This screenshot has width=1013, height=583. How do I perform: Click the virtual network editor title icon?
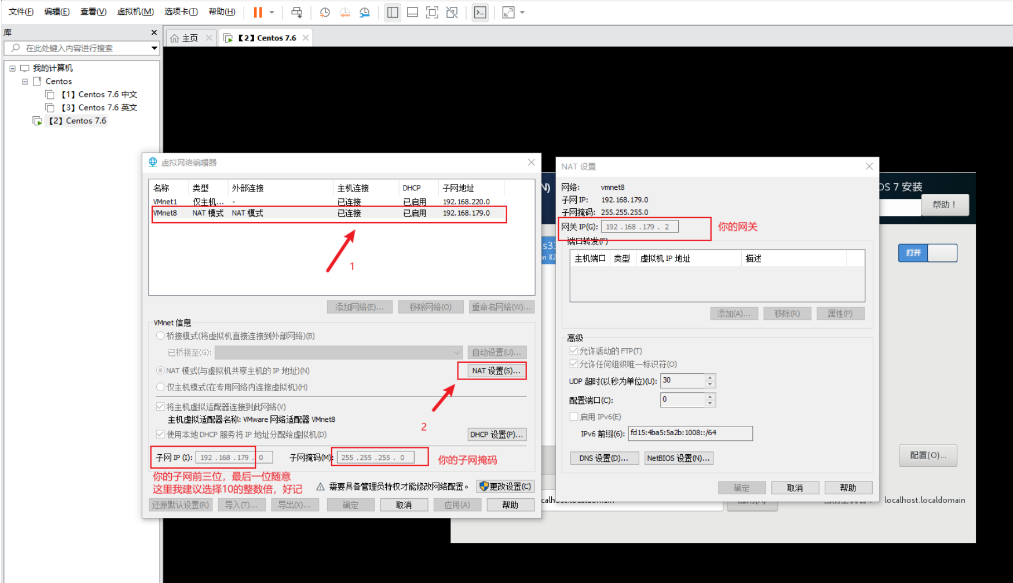point(152,162)
